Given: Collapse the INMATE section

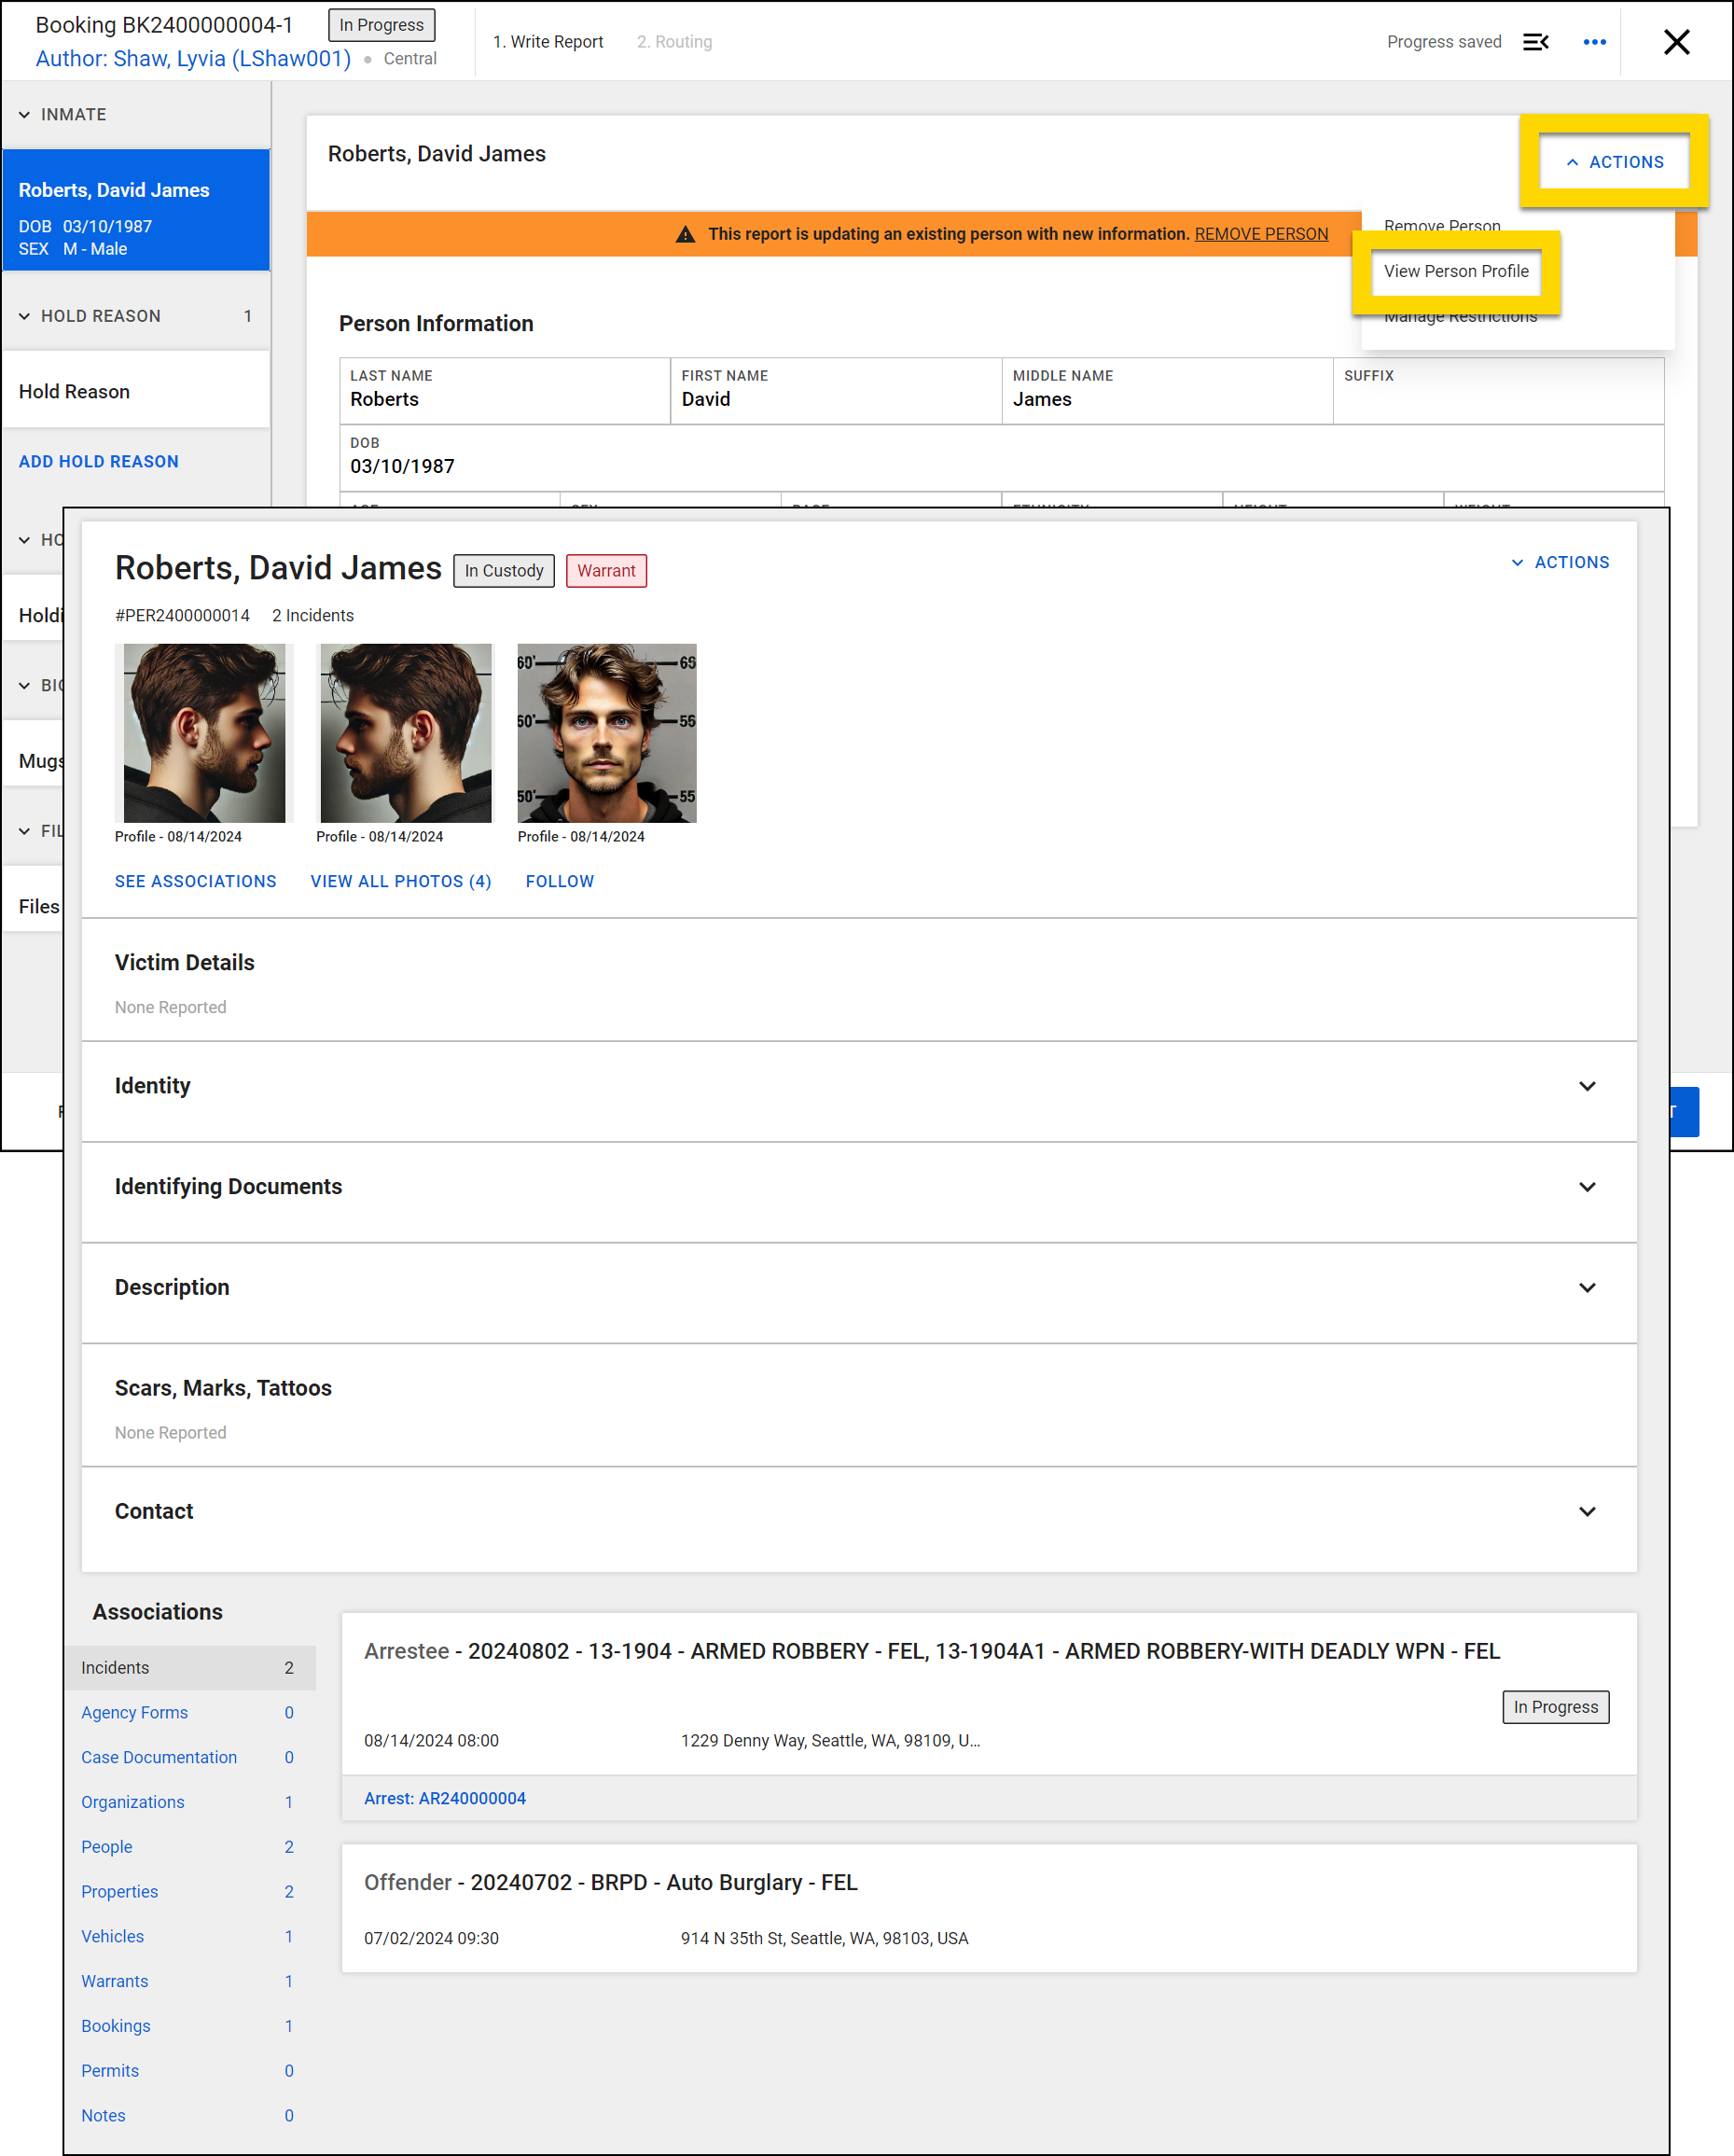Looking at the screenshot, I should point(24,114).
